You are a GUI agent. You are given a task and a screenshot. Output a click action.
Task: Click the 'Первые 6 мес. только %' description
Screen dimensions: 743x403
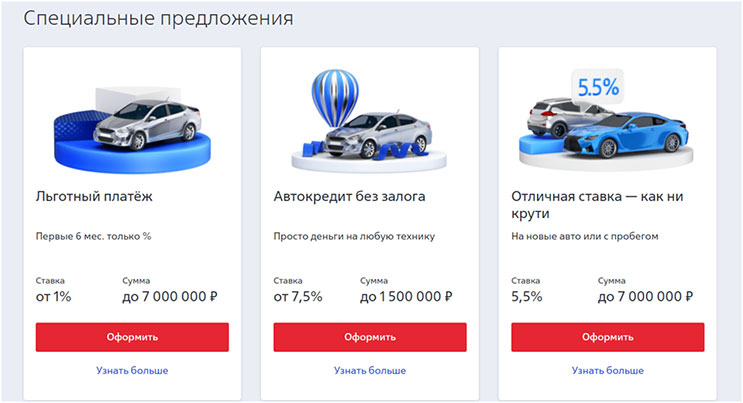(x=93, y=236)
